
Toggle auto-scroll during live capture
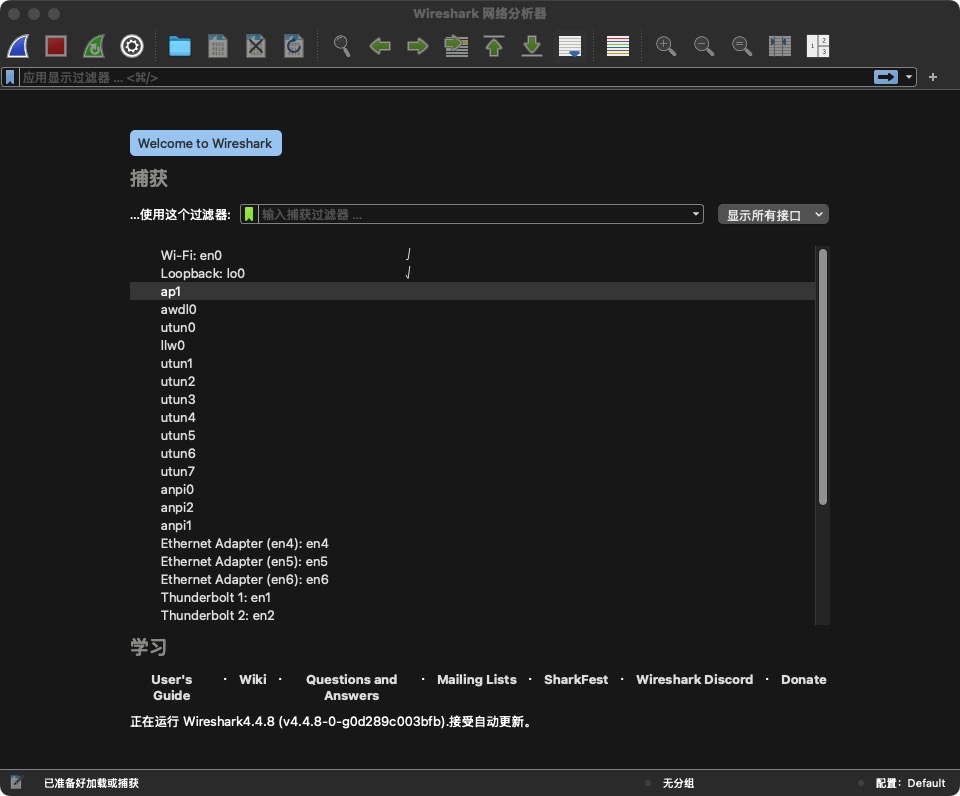pyautogui.click(x=570, y=46)
